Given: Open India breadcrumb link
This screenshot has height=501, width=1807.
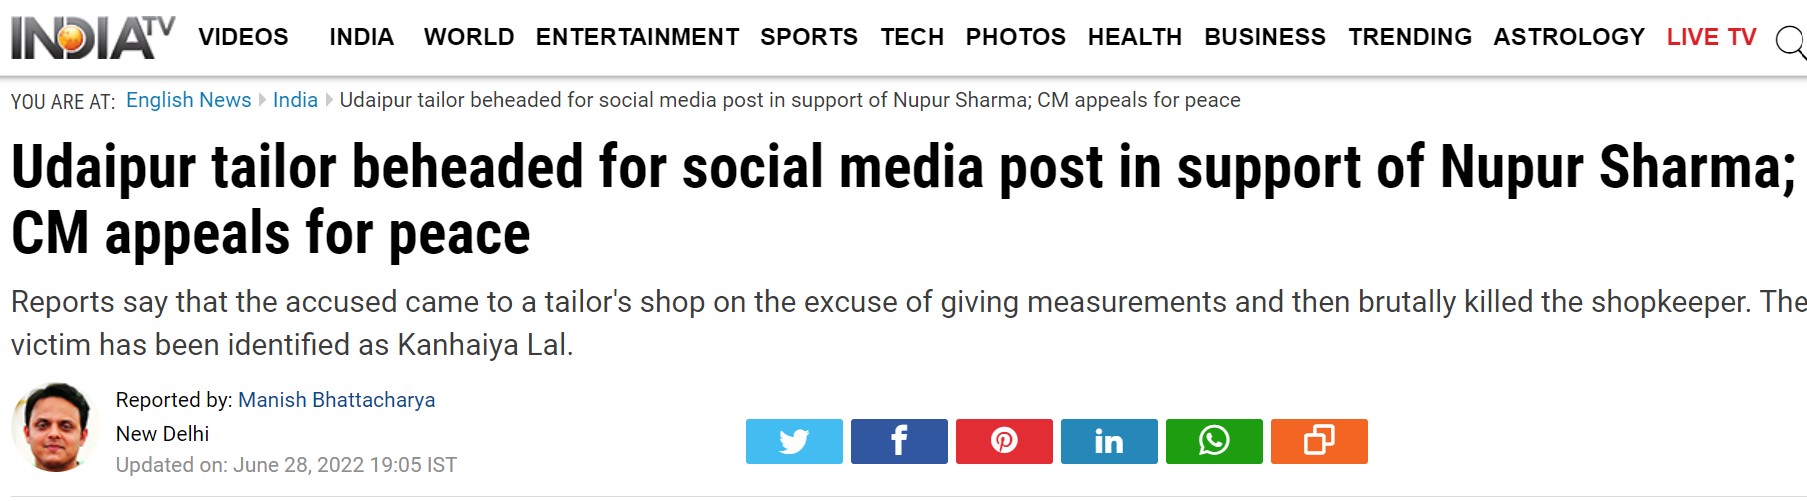Looking at the screenshot, I should (x=295, y=100).
